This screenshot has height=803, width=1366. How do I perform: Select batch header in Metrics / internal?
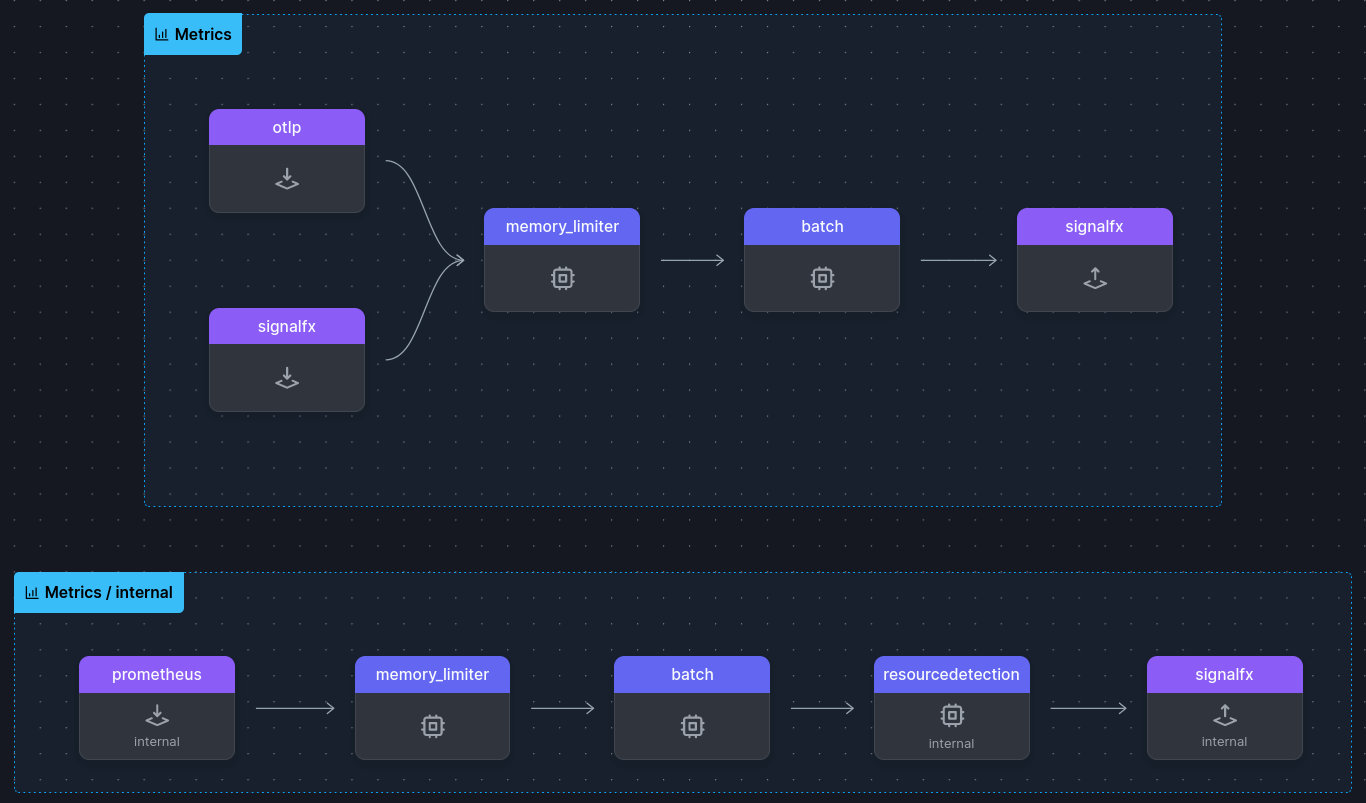692,674
